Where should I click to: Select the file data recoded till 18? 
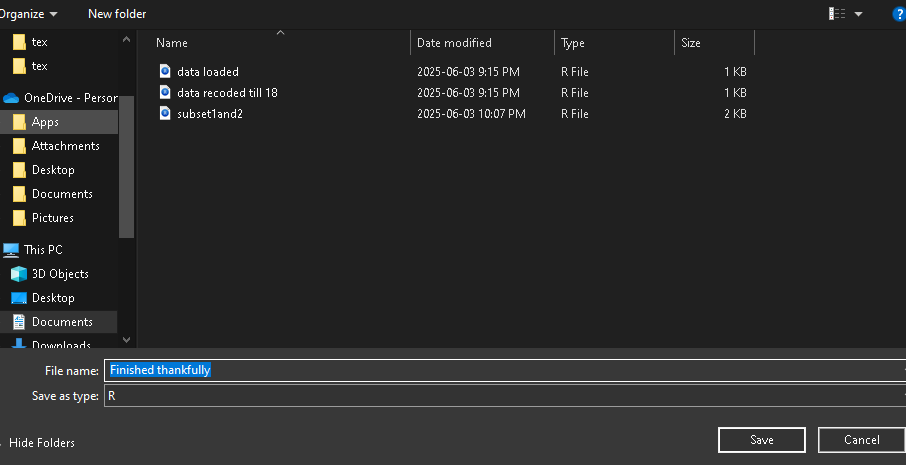coord(227,92)
